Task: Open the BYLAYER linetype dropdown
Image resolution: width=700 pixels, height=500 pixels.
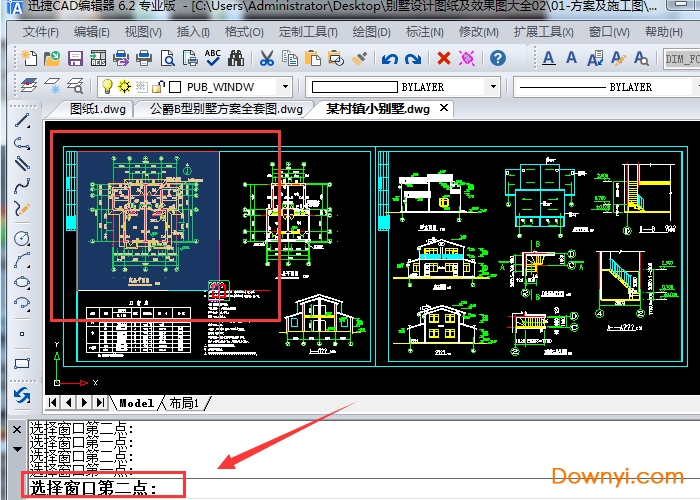Action: click(x=688, y=87)
